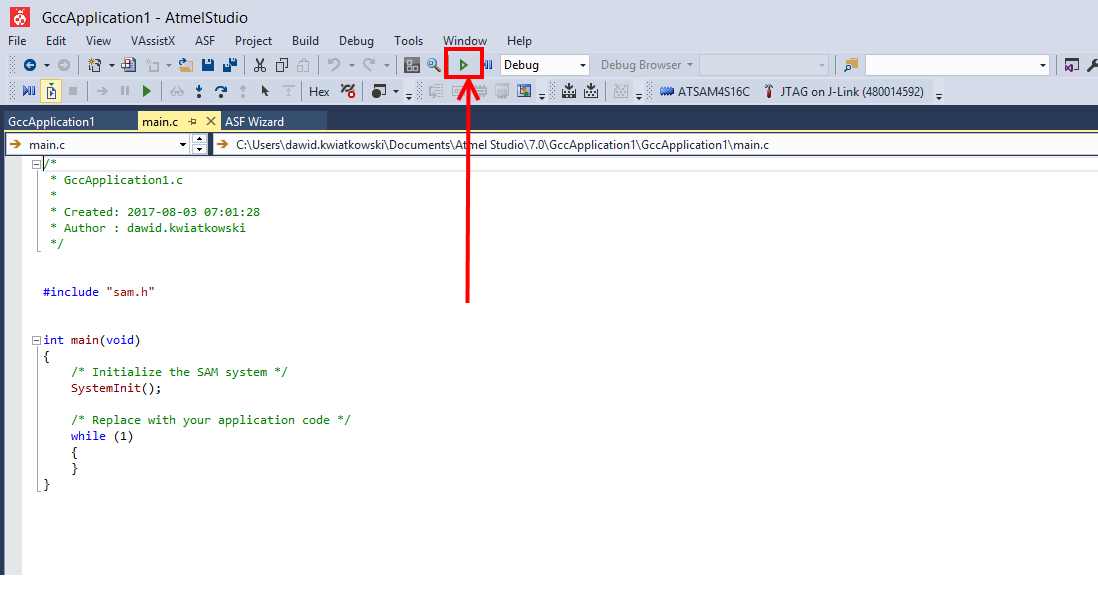
Task: Open the ATSAM4S16C device settings
Action: point(705,92)
